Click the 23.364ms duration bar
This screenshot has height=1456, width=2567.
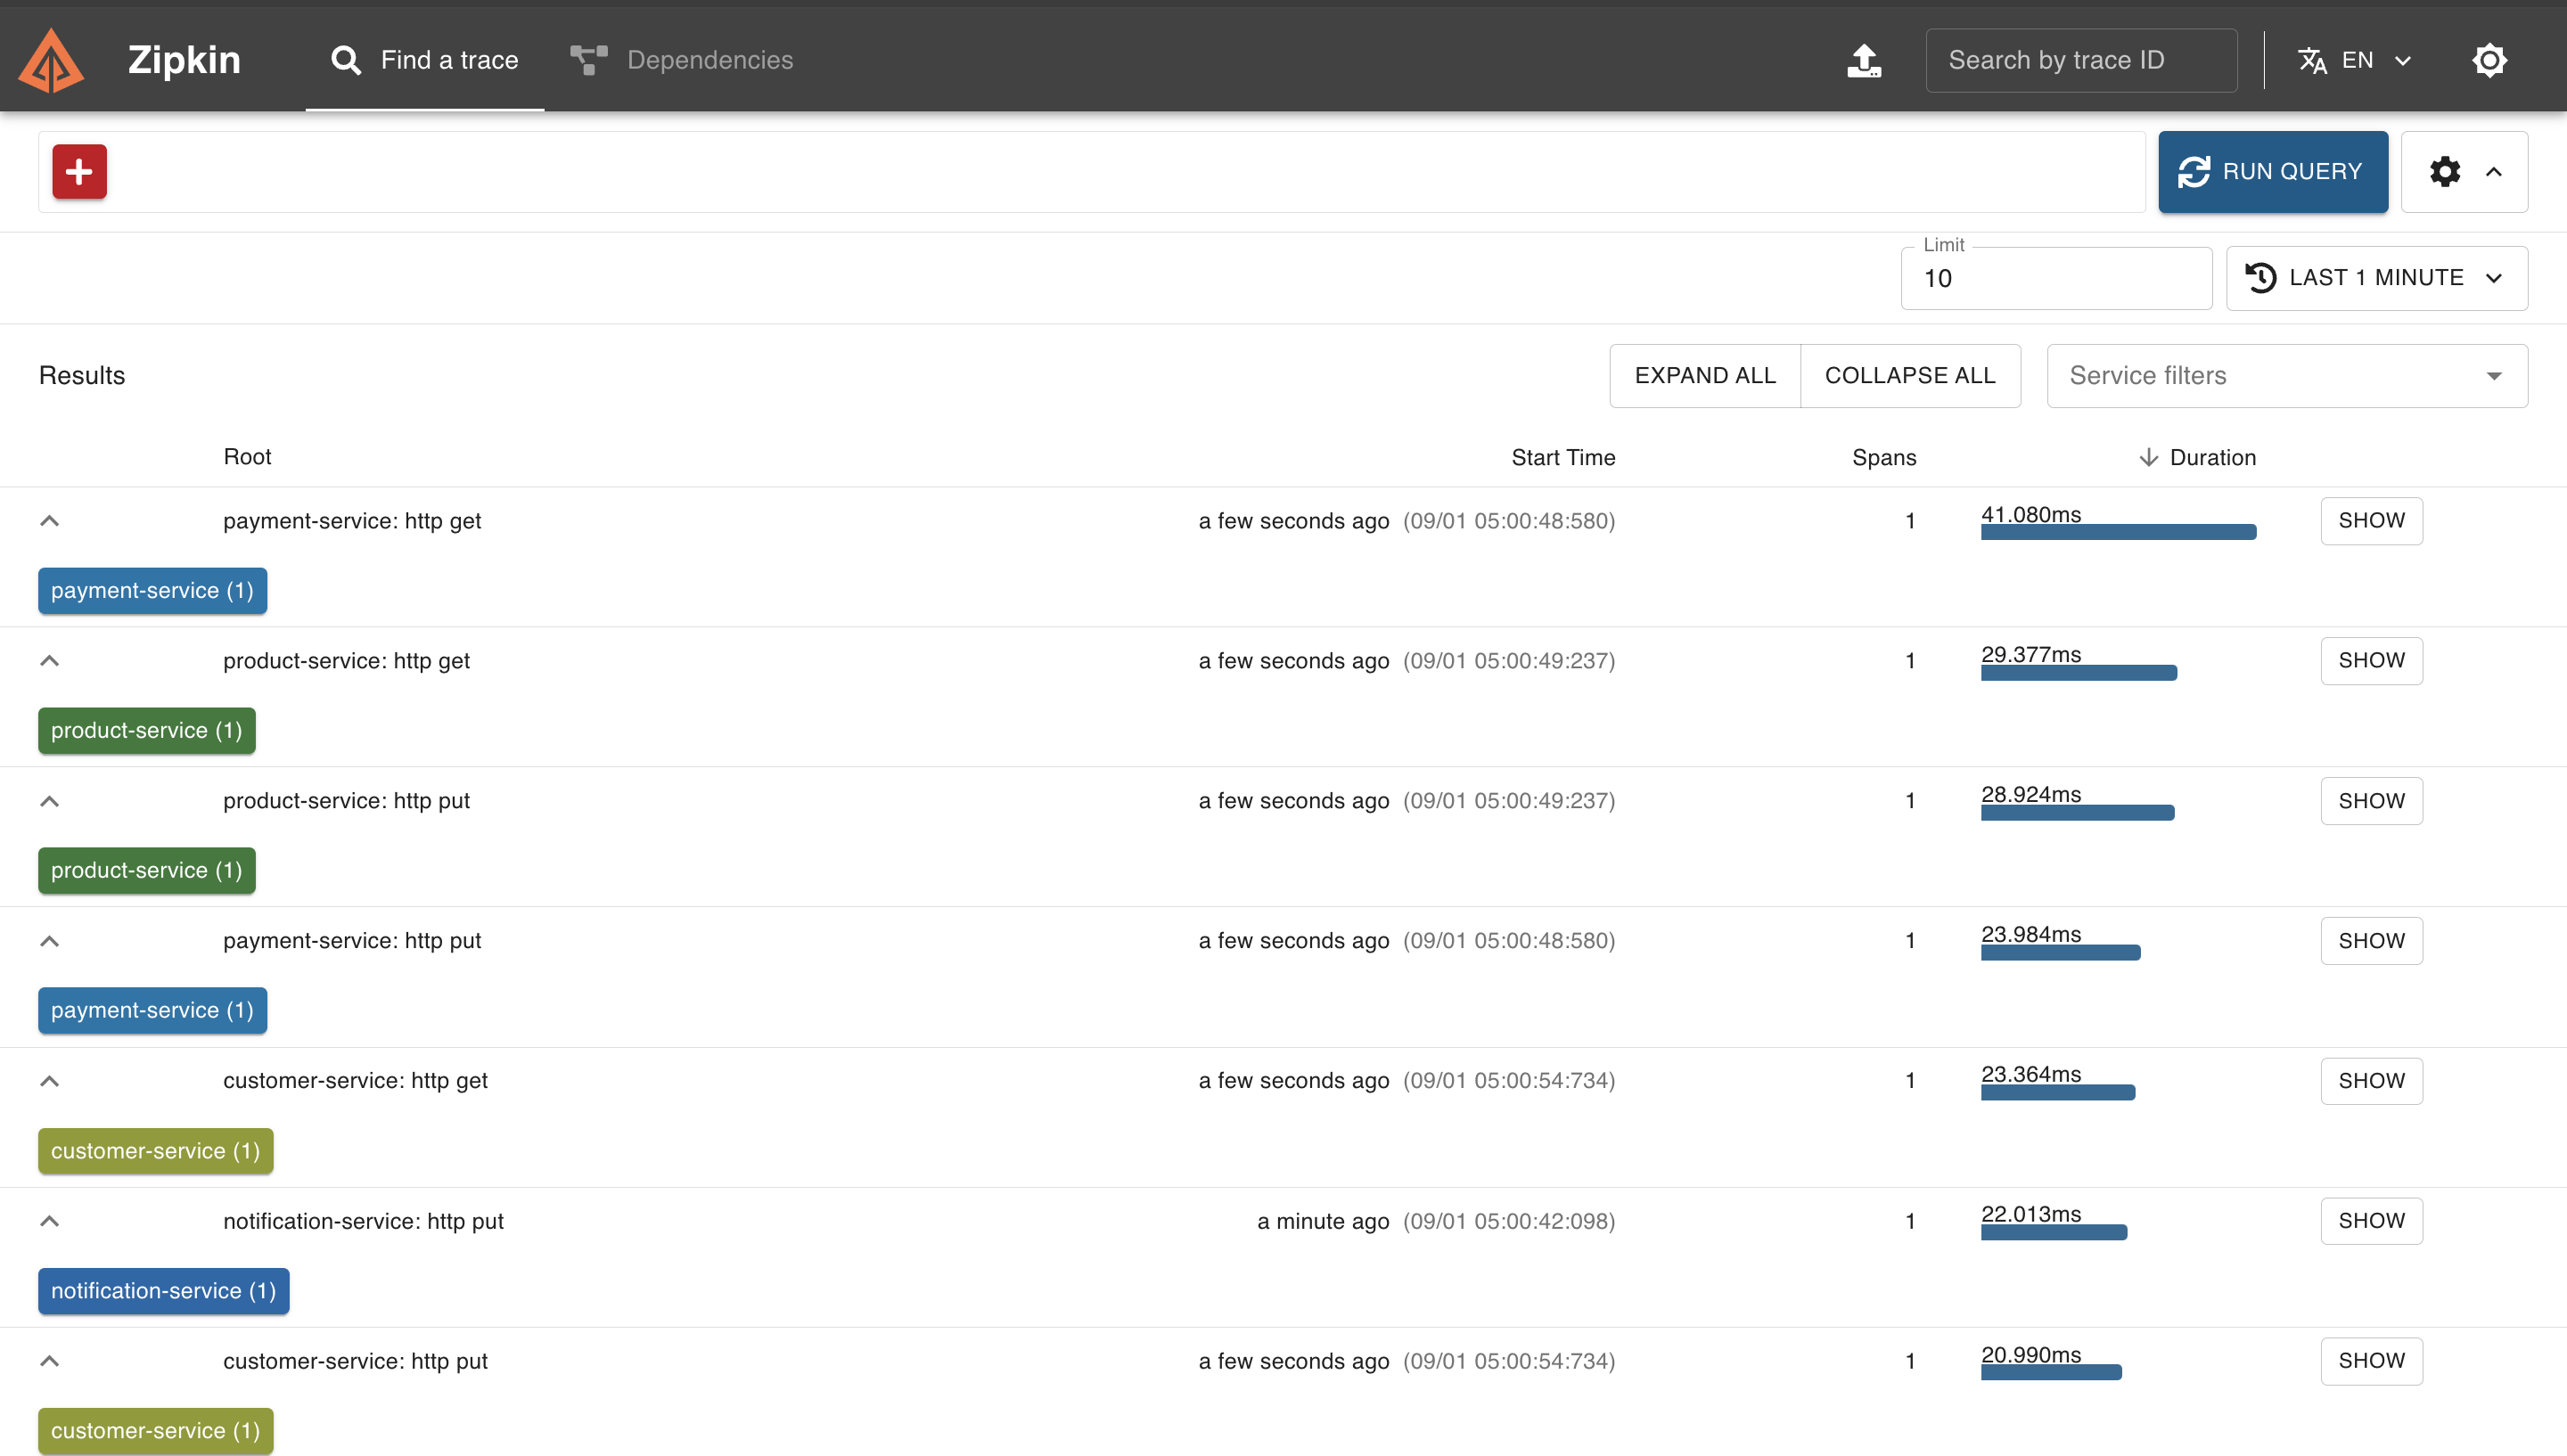2058,1092
